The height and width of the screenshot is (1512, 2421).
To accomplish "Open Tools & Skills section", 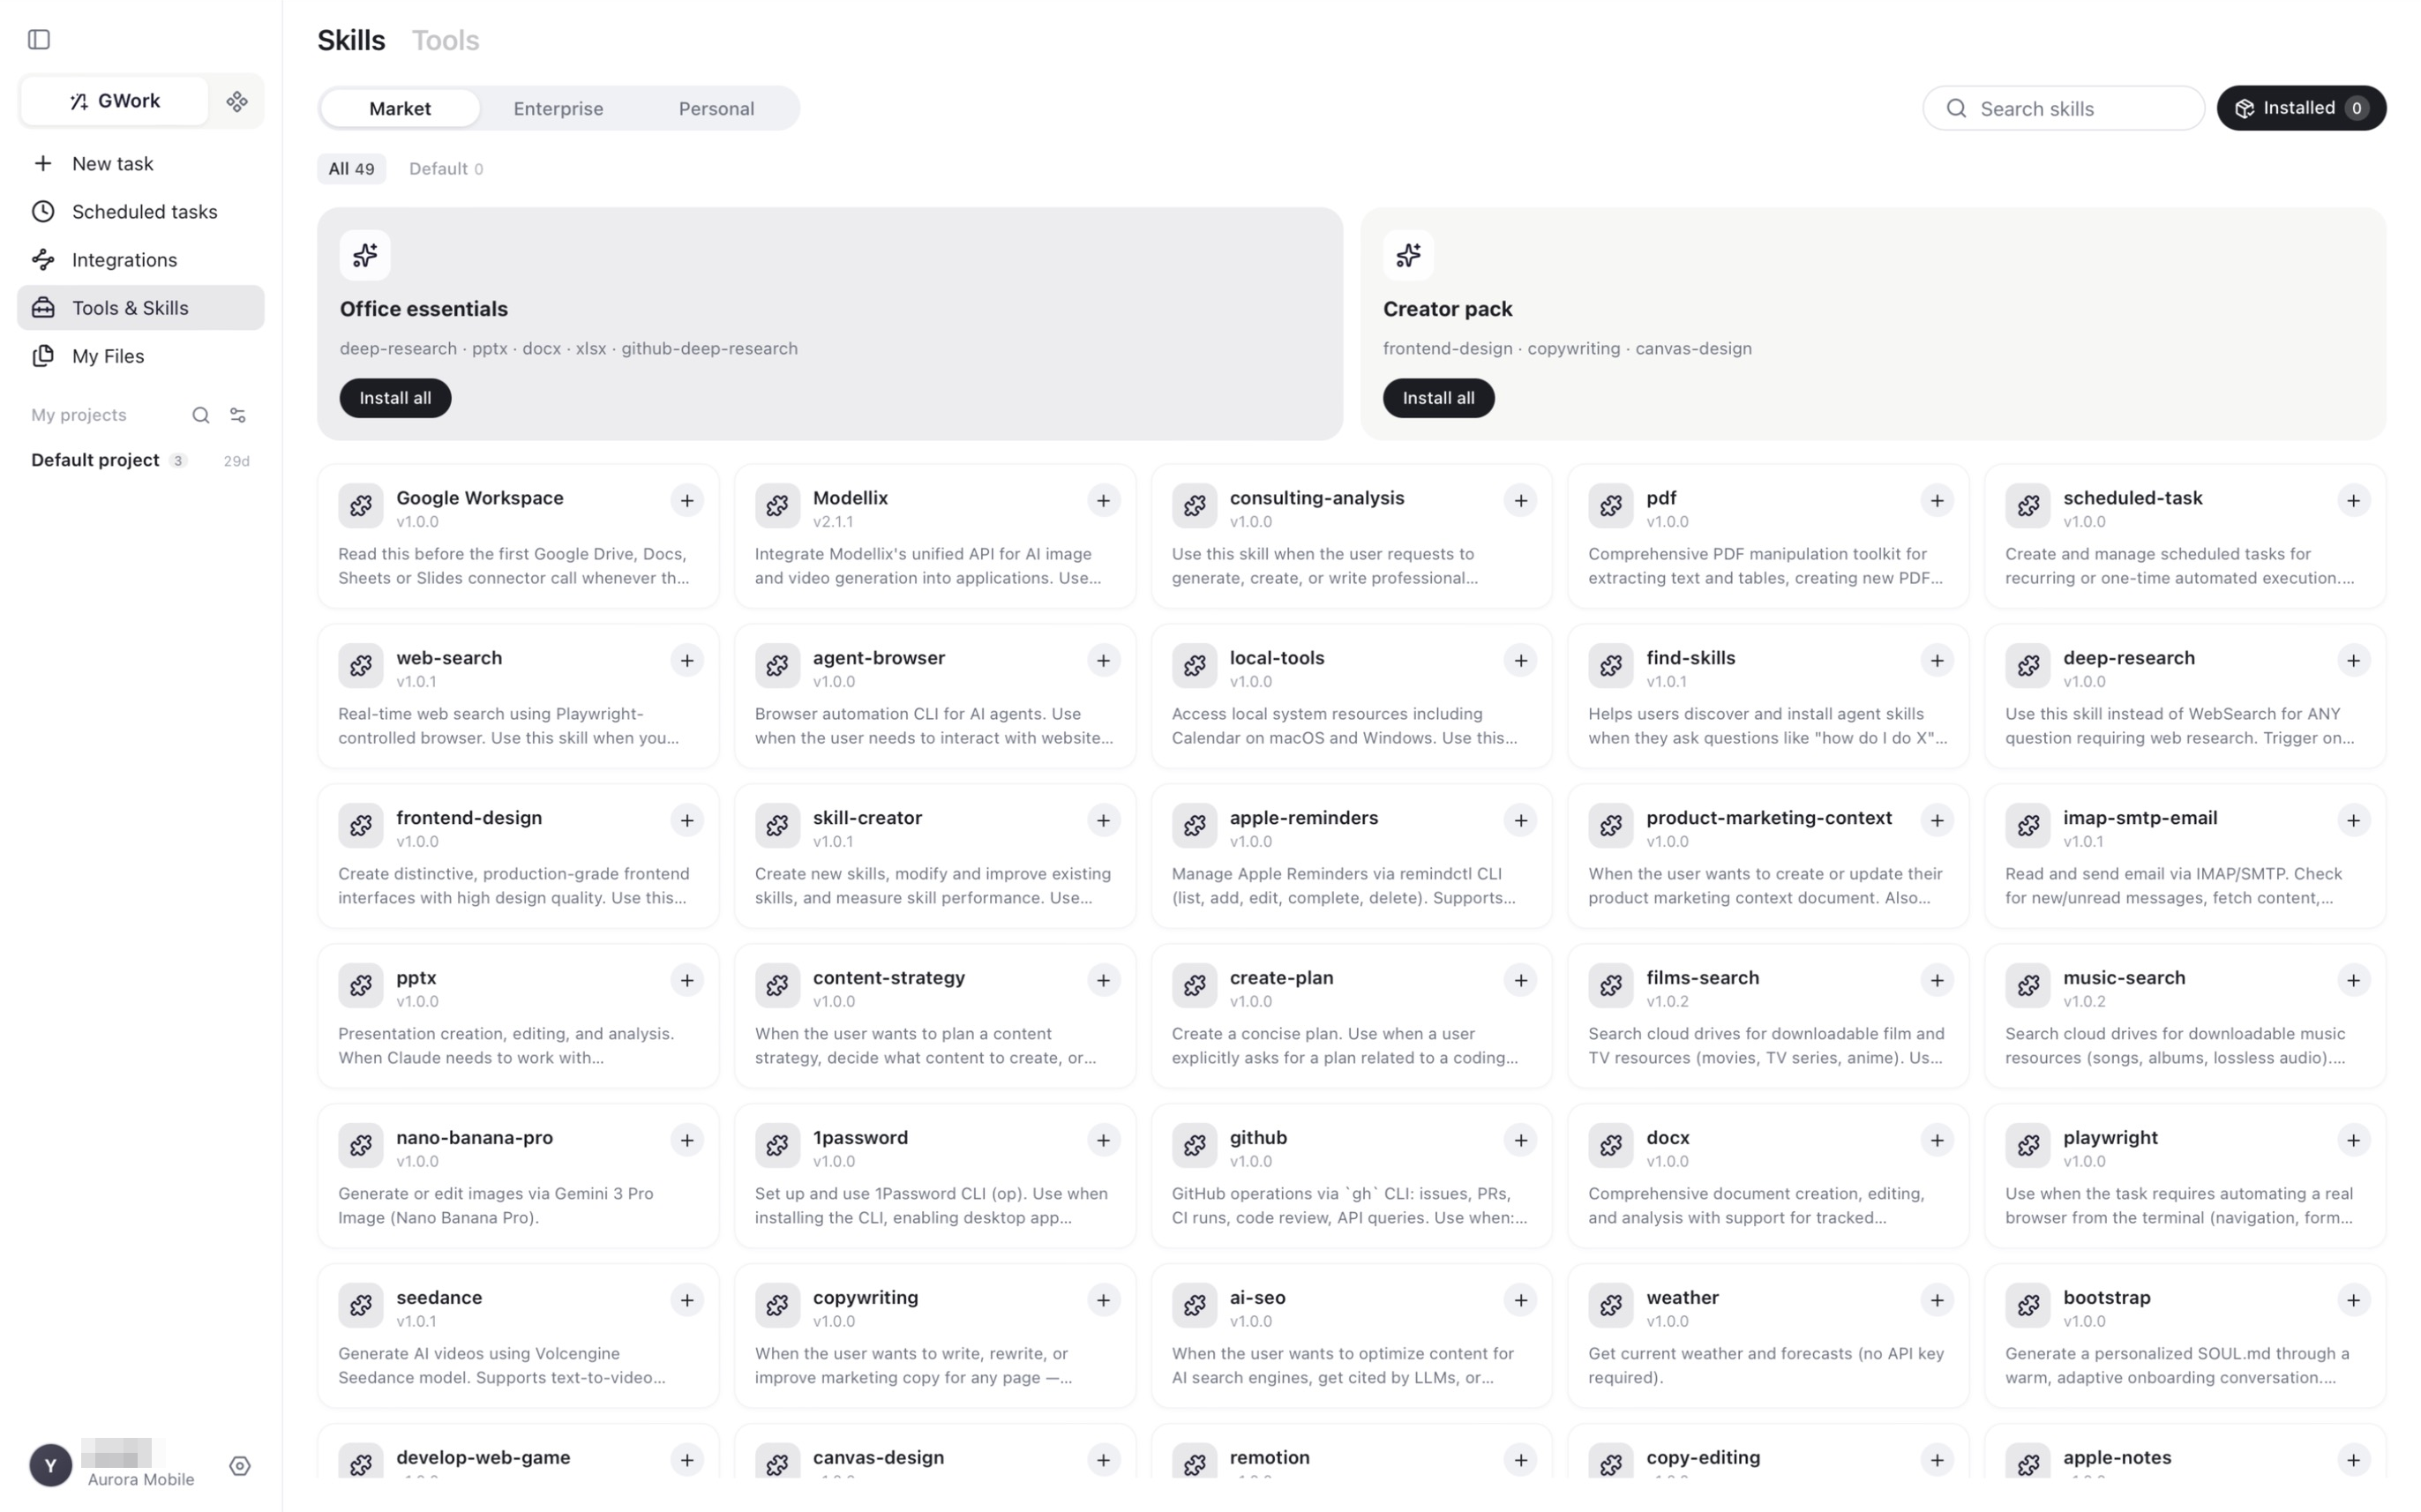I will click(141, 308).
